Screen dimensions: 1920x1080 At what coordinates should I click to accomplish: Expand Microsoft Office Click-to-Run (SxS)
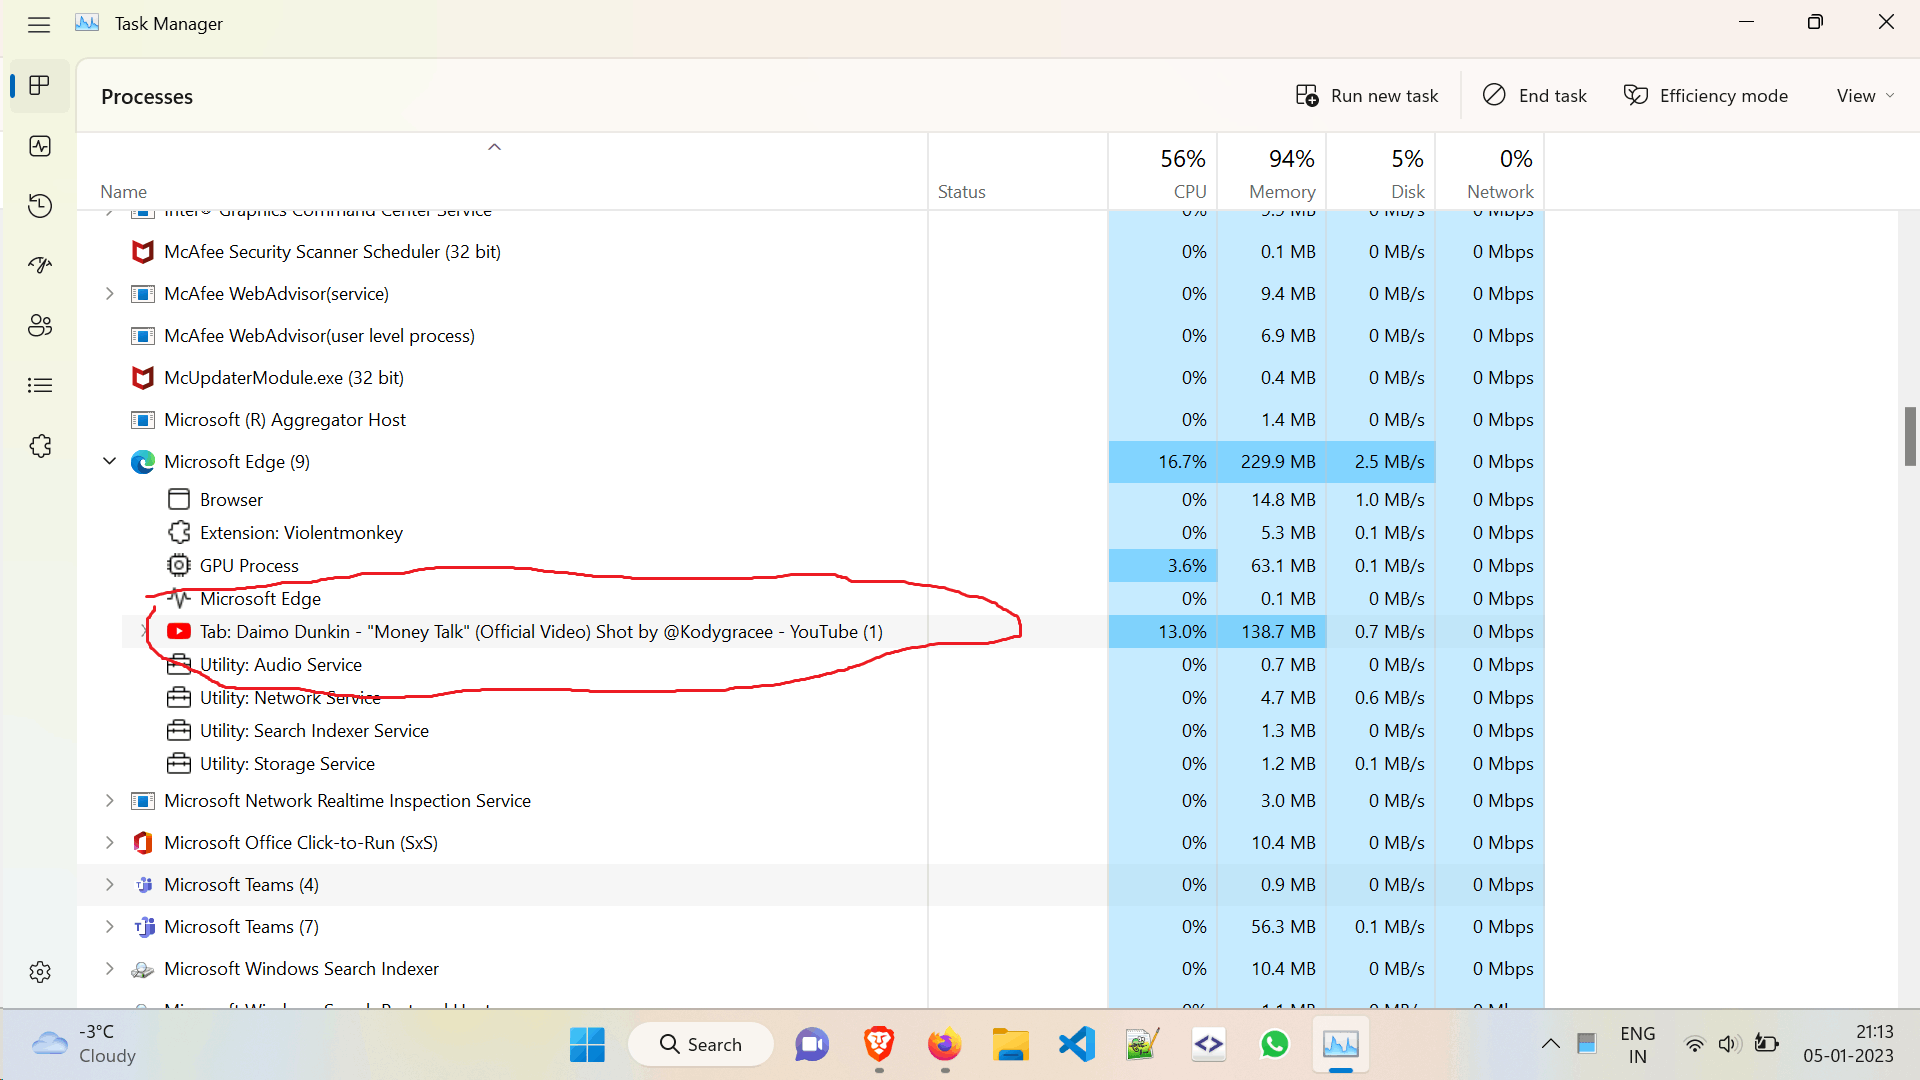point(110,843)
